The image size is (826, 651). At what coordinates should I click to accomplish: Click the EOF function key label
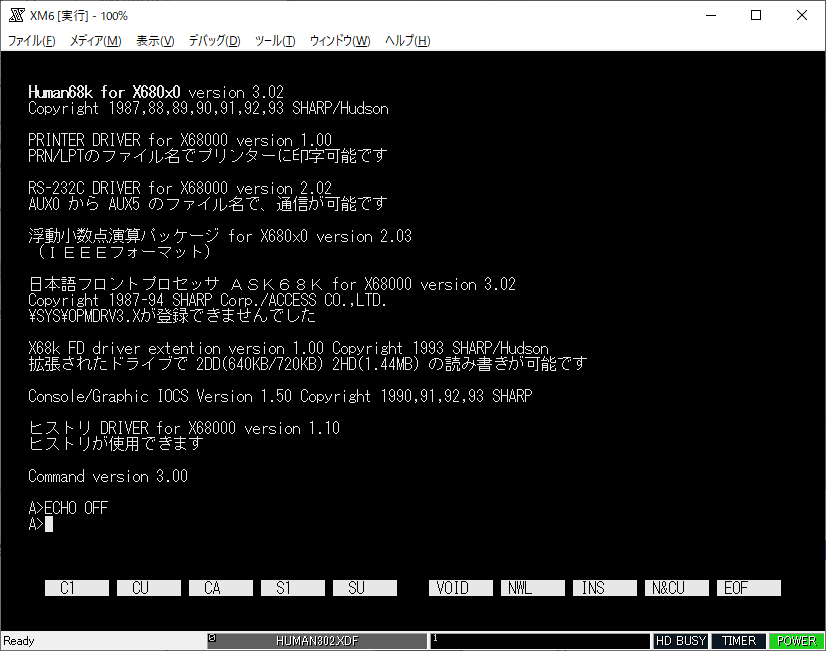749,588
